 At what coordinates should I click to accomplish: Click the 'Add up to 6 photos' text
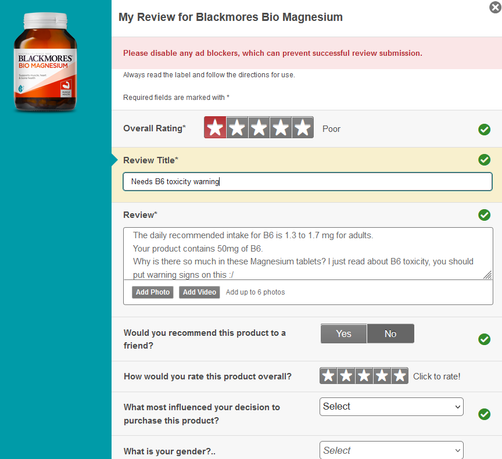[x=255, y=292]
